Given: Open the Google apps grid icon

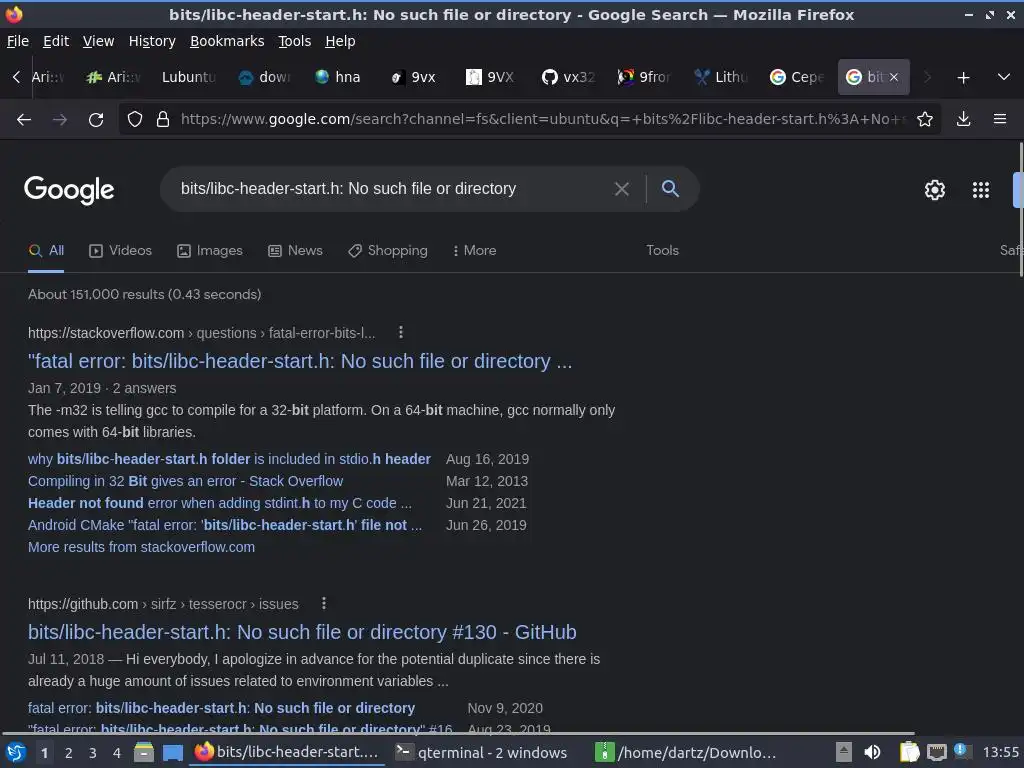Looking at the screenshot, I should pyautogui.click(x=981, y=190).
